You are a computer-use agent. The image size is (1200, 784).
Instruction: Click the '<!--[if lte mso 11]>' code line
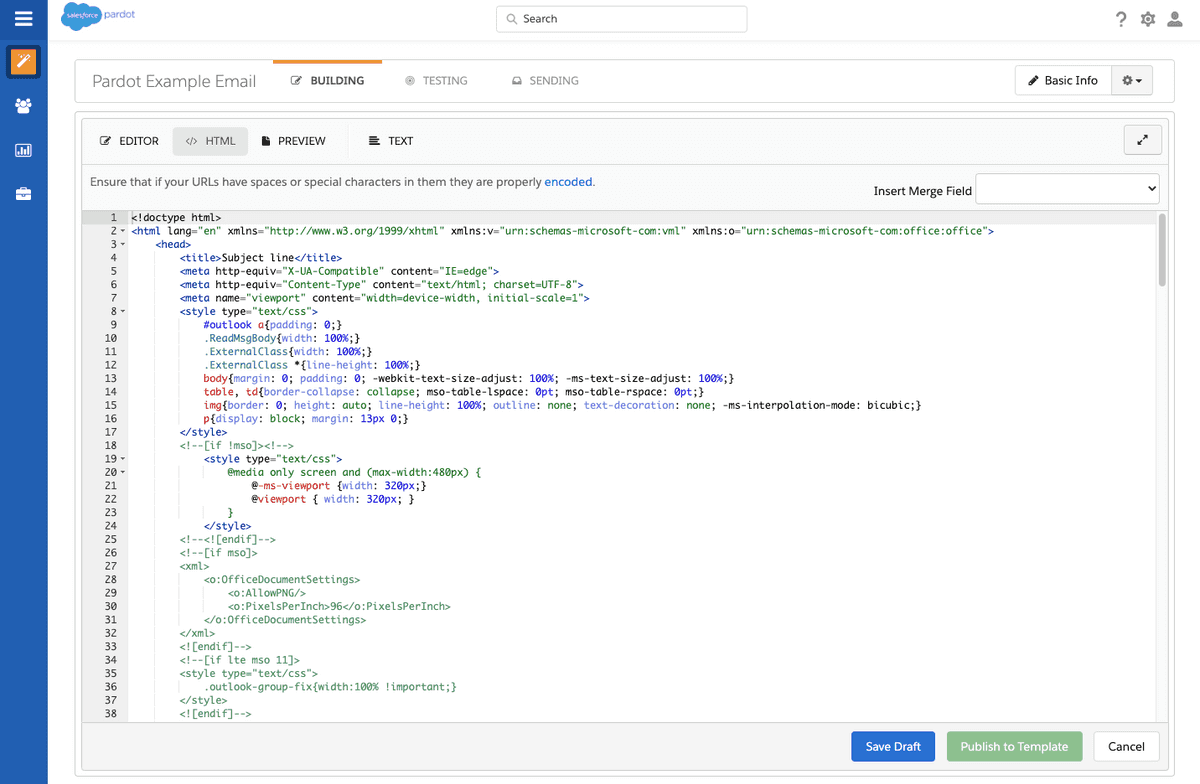[x=240, y=660]
